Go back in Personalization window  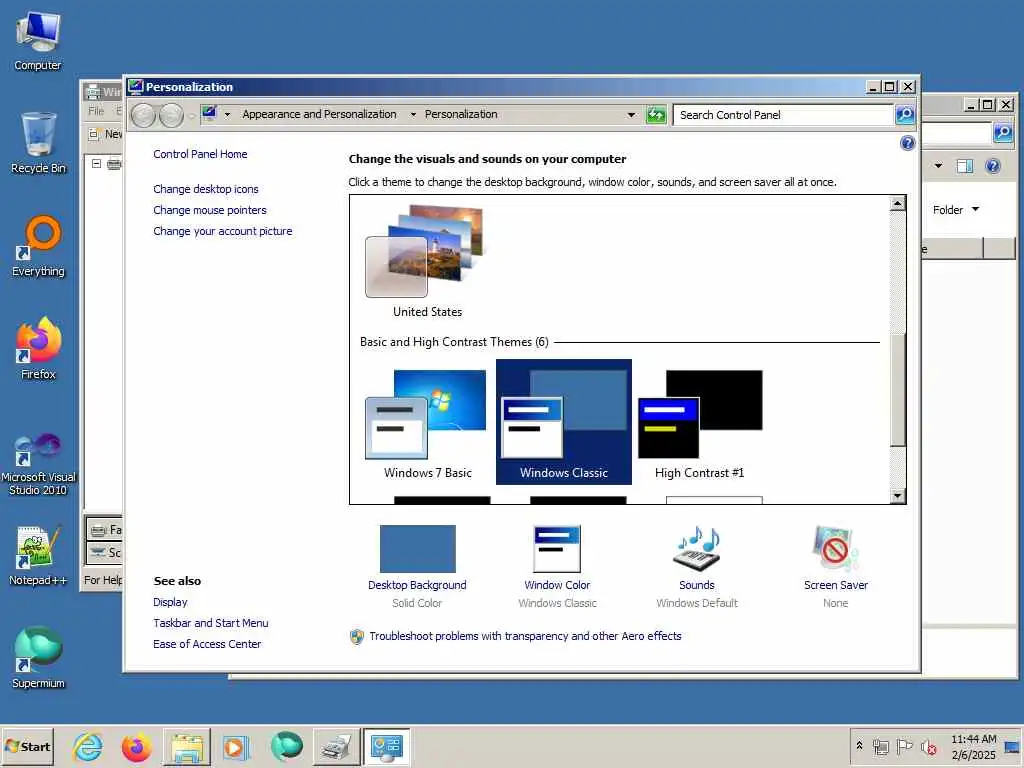(143, 116)
